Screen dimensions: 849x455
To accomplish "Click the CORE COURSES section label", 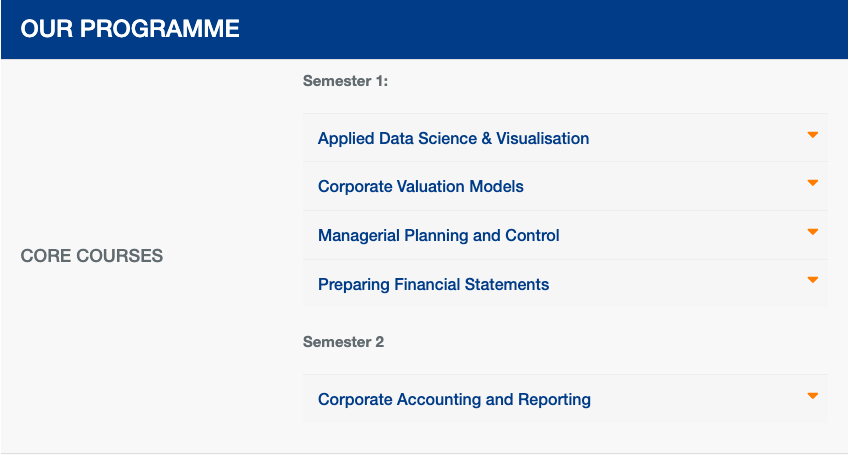I will [92, 256].
